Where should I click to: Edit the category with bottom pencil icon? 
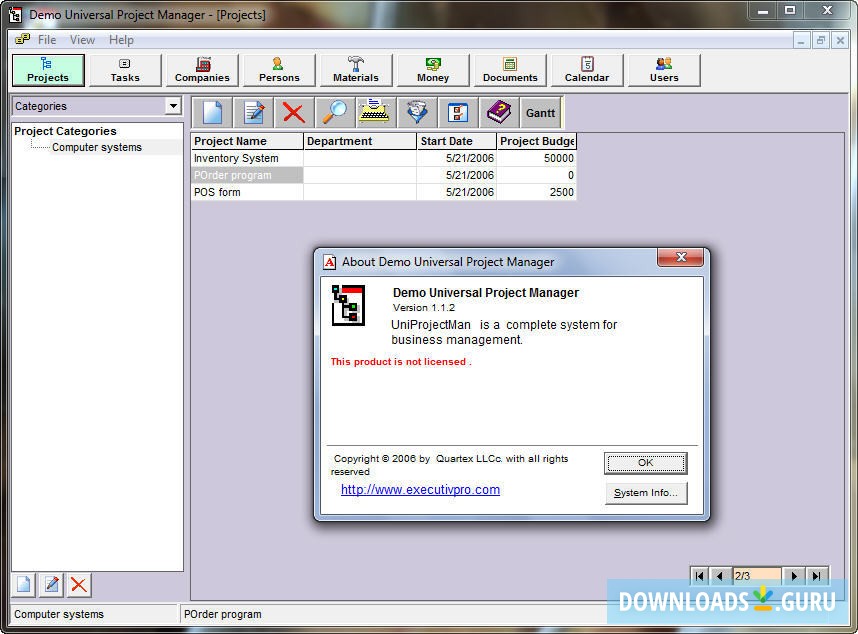(x=51, y=585)
